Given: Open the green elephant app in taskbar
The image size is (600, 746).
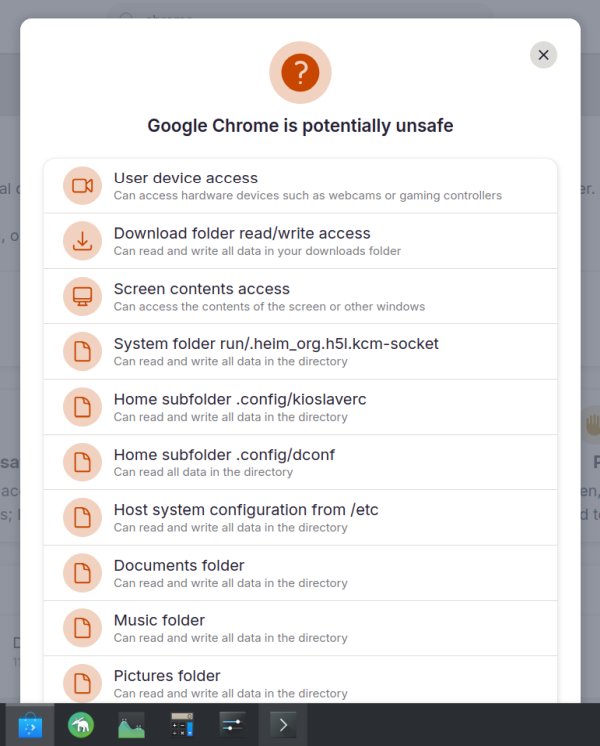Looking at the screenshot, I should pyautogui.click(x=81, y=725).
